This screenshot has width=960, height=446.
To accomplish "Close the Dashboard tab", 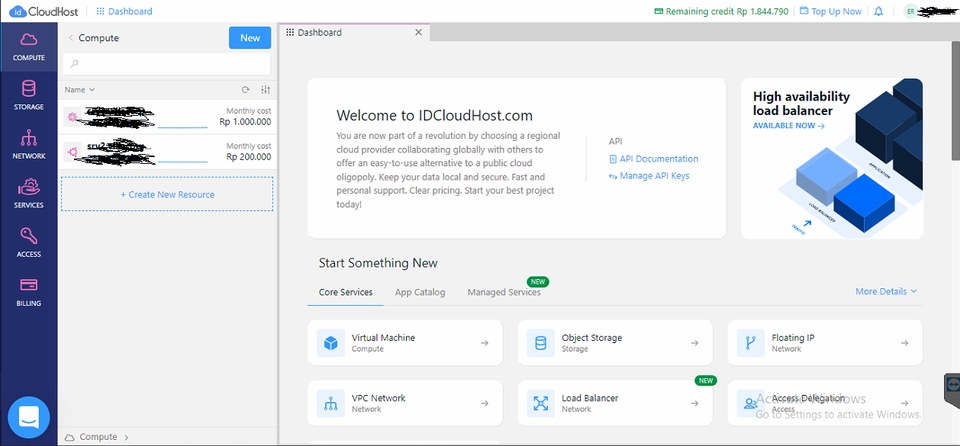I will coord(419,32).
